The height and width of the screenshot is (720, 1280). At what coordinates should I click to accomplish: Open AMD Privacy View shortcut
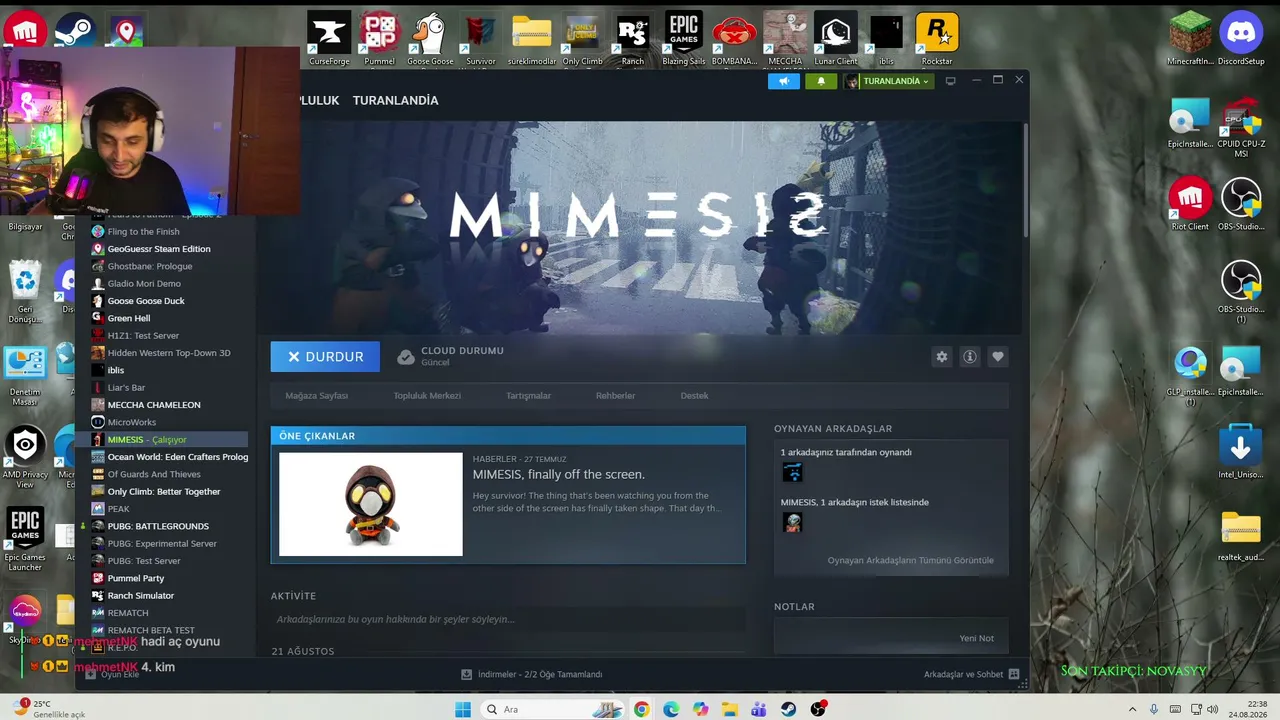(x=25, y=458)
